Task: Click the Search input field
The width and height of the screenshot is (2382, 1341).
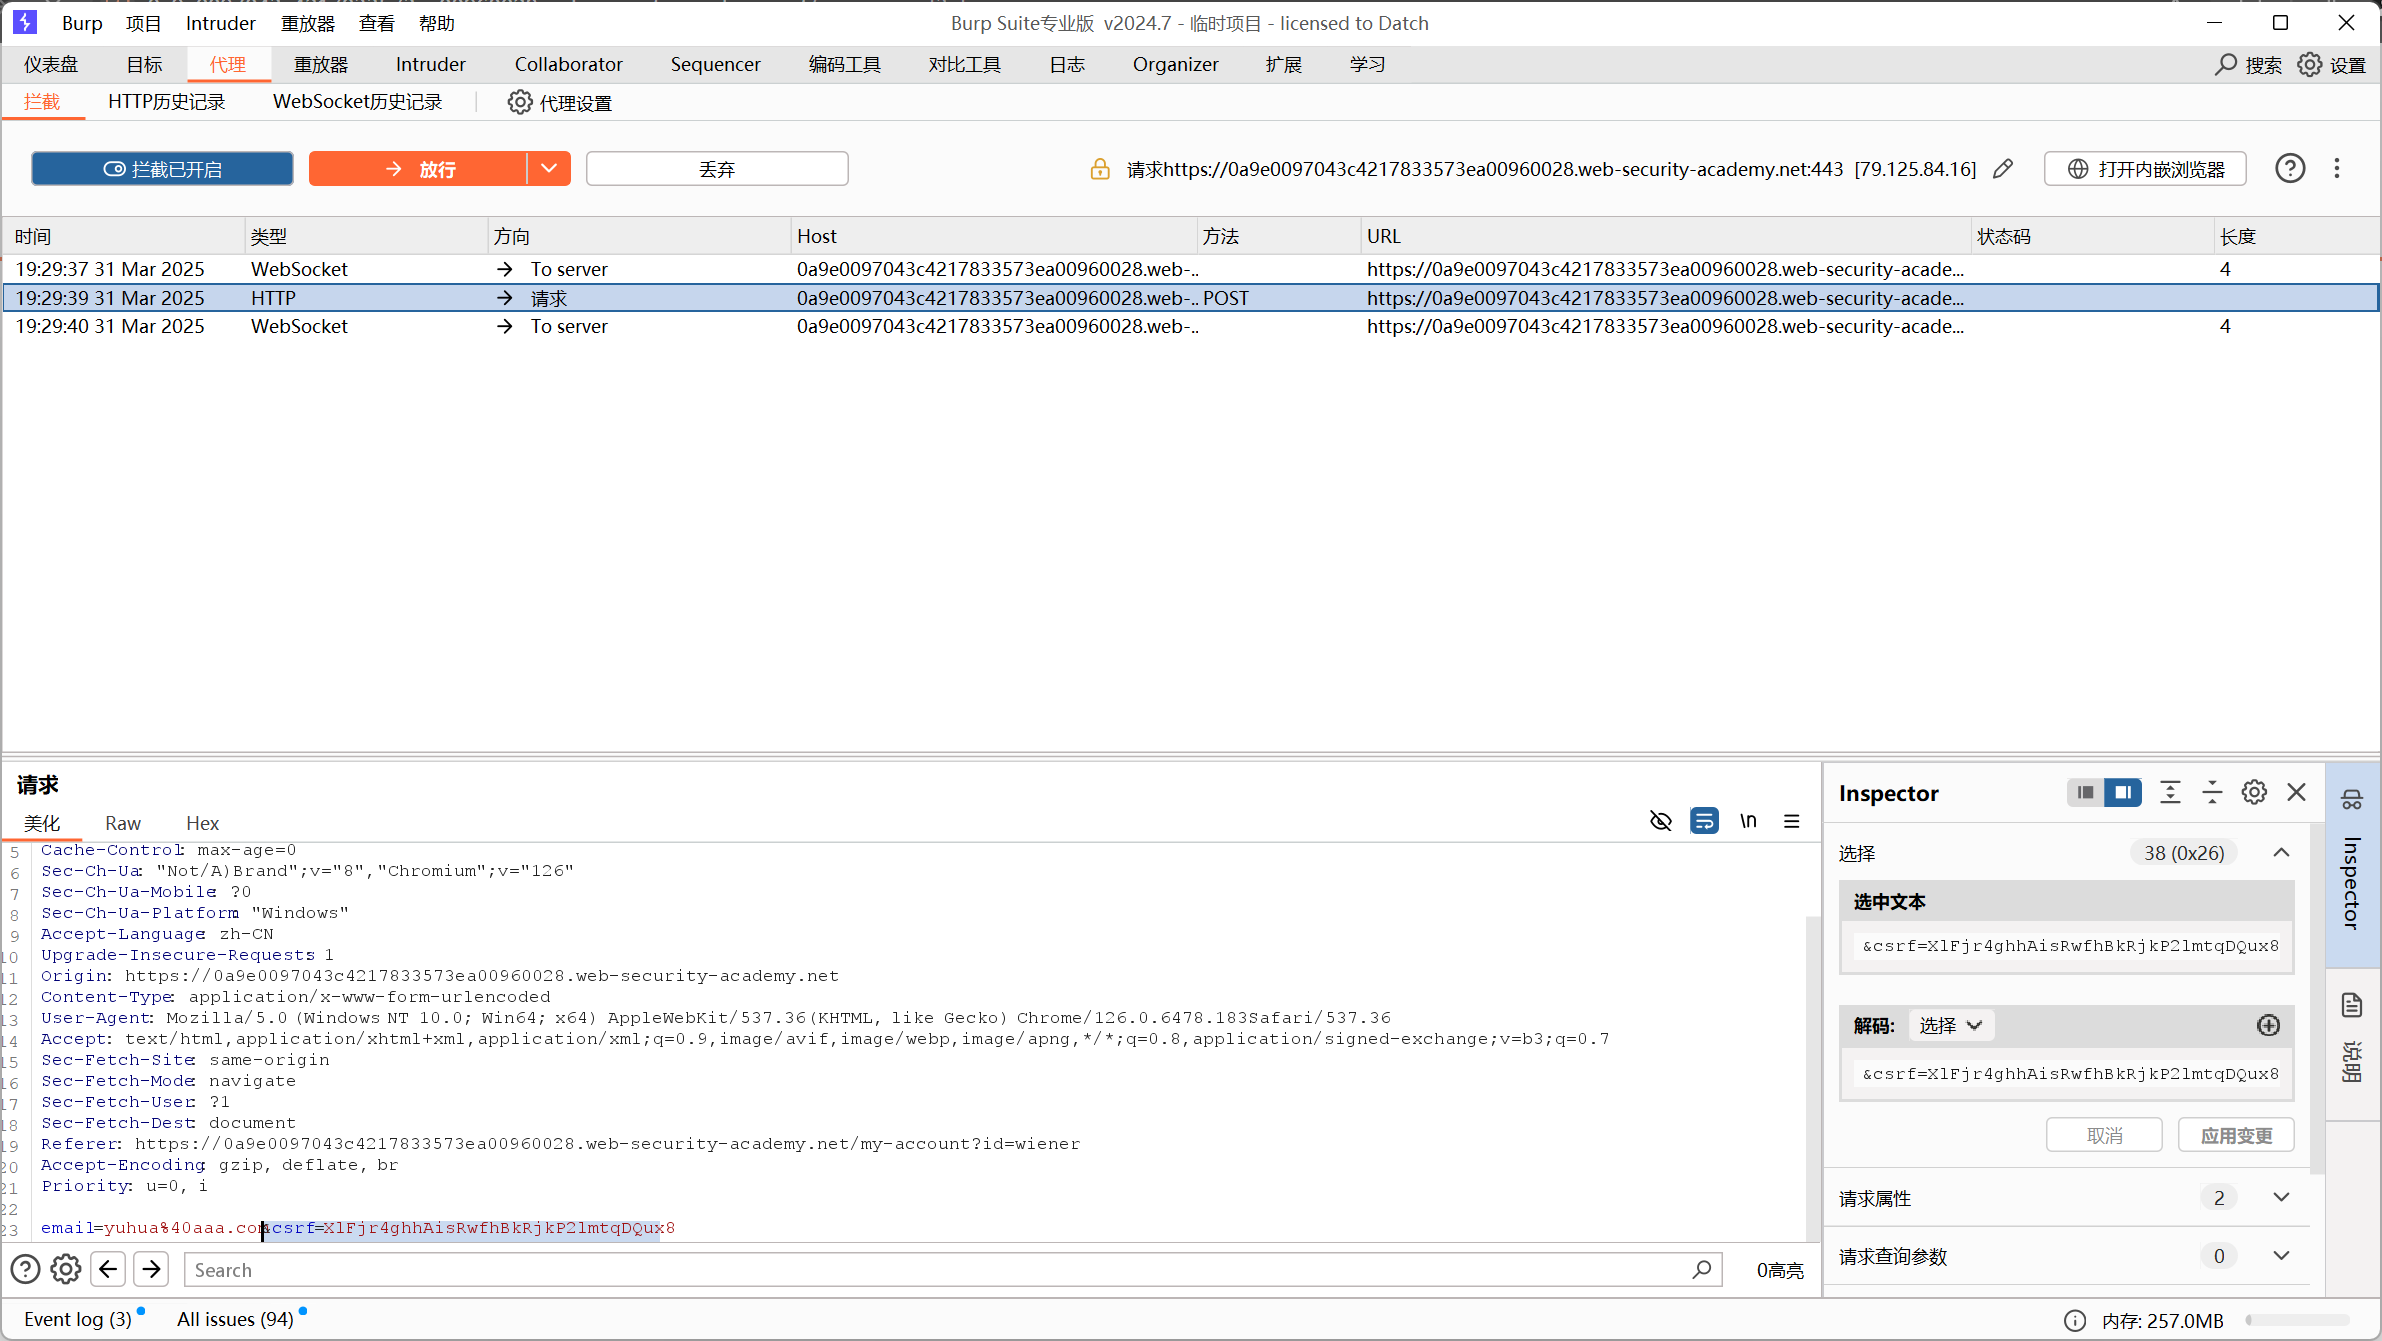Action: coord(940,1269)
